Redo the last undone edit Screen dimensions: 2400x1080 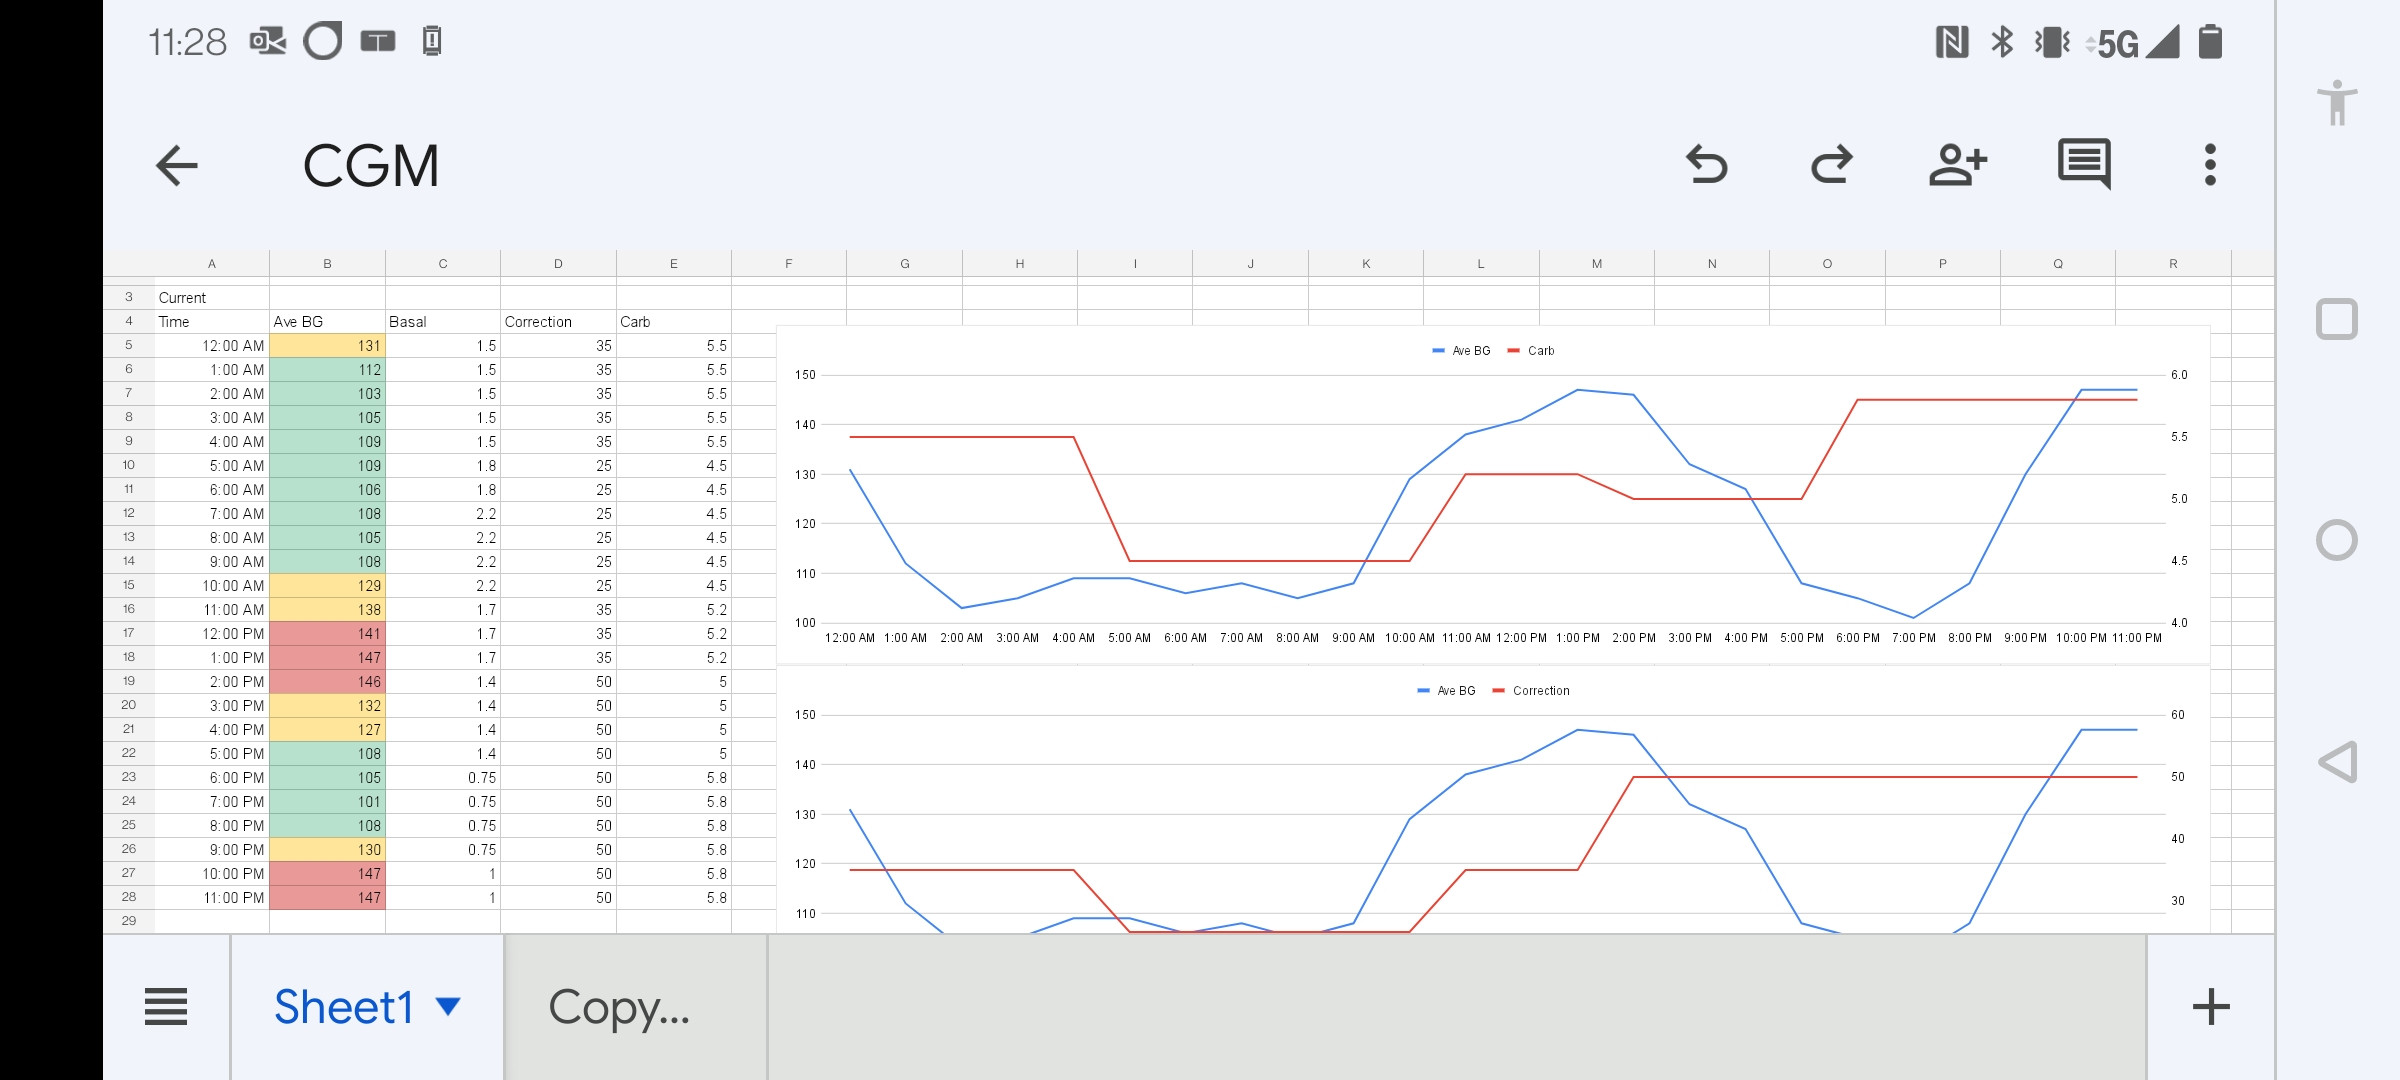(1832, 165)
